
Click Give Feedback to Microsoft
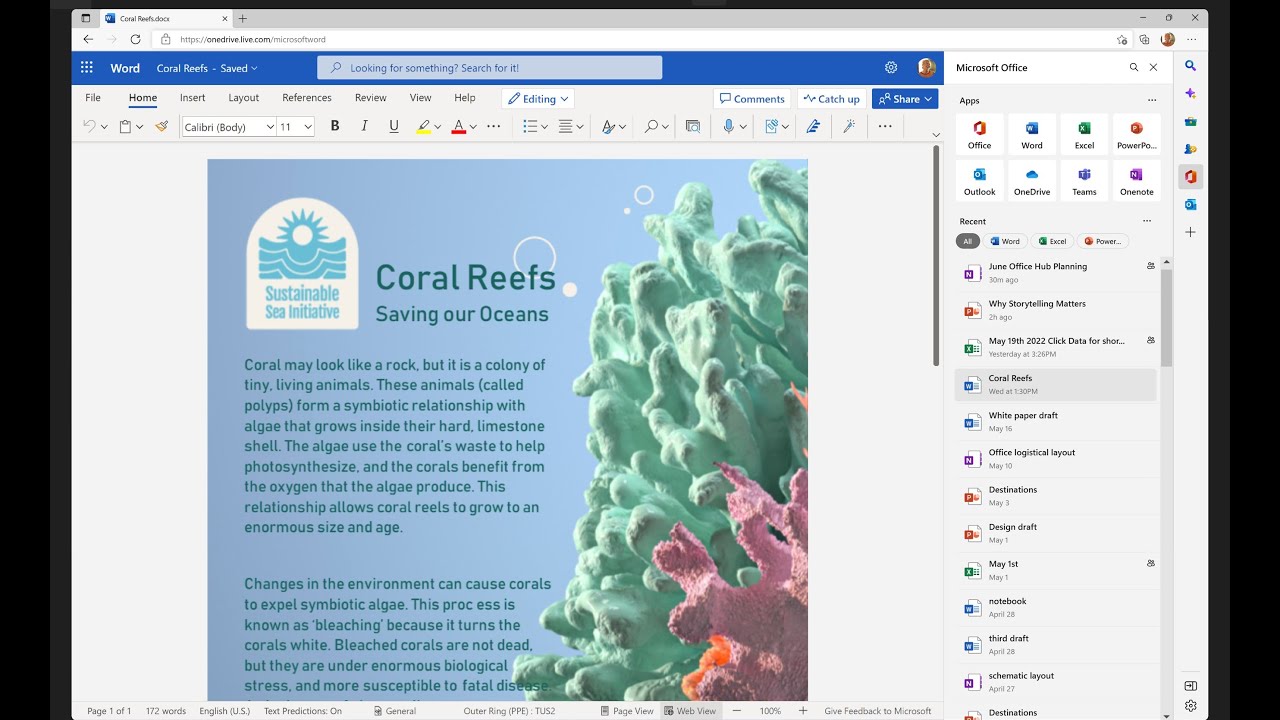(878, 711)
